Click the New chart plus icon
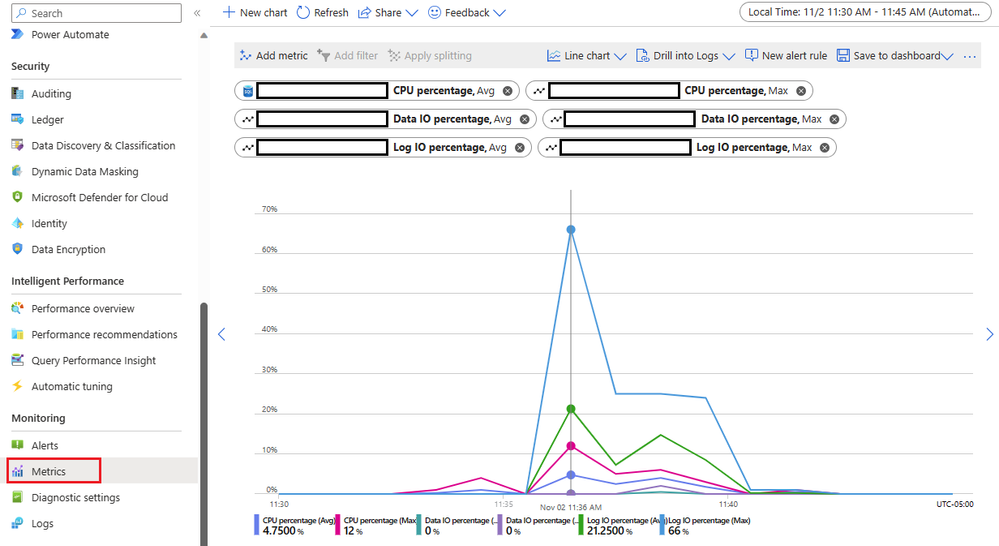 (x=229, y=13)
